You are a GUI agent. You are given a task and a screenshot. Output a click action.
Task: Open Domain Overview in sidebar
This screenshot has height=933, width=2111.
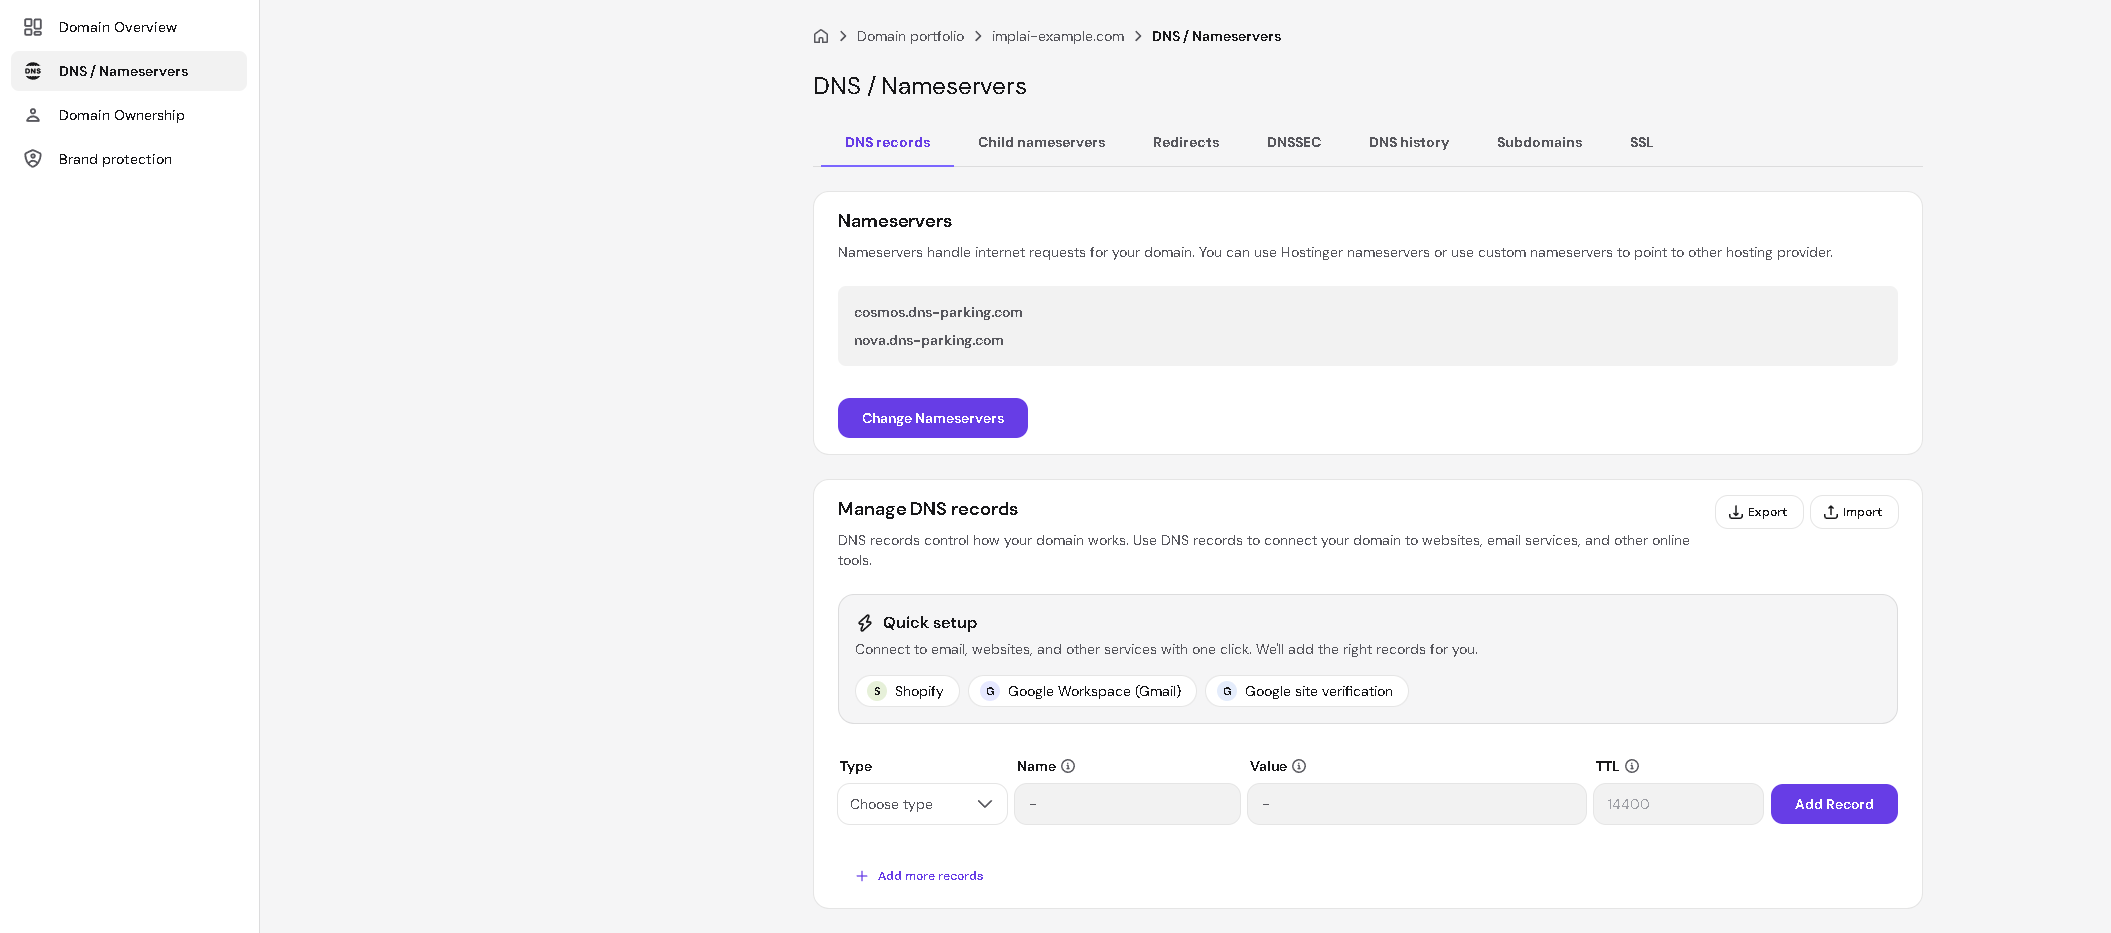tap(129, 27)
